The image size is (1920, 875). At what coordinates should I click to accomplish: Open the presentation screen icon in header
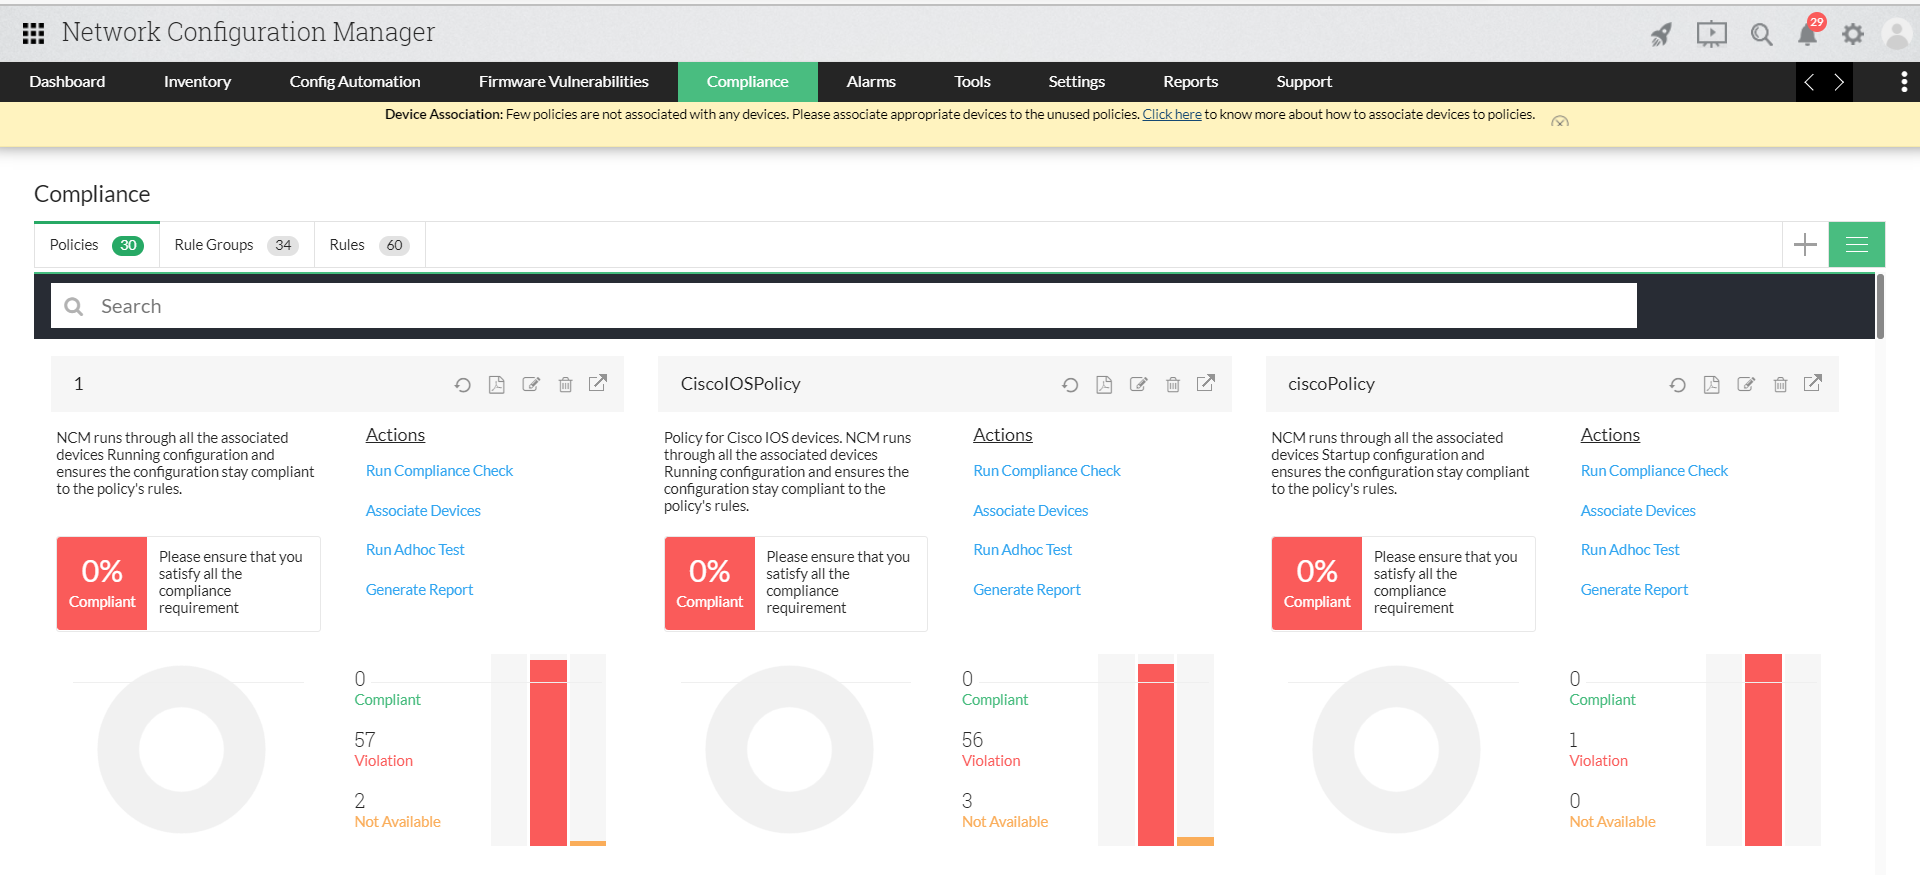coord(1711,35)
